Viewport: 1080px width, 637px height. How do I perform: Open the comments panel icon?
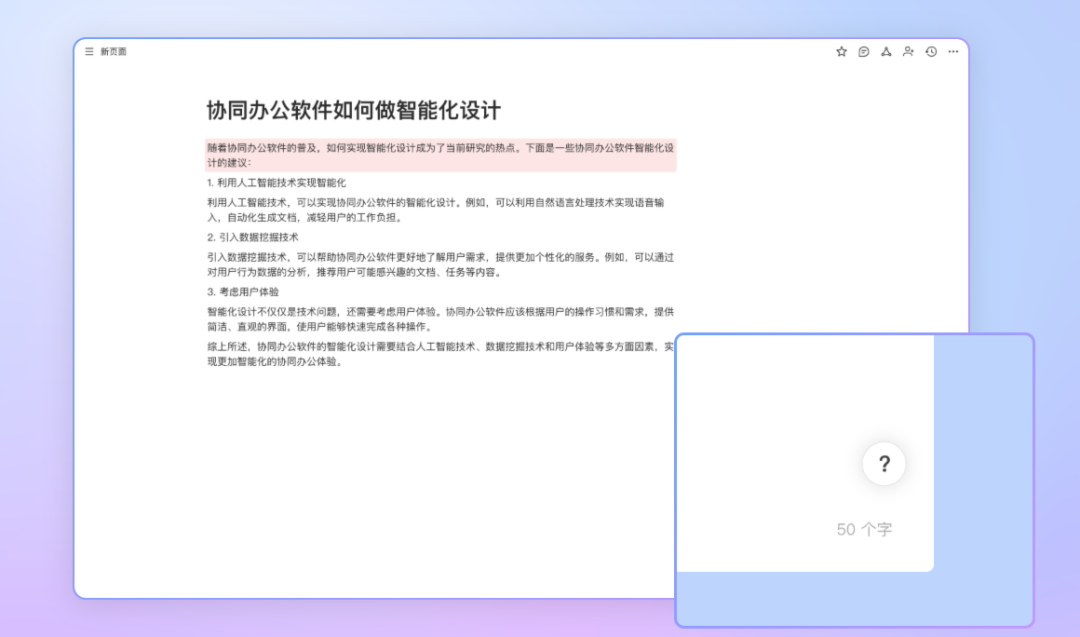tap(864, 52)
